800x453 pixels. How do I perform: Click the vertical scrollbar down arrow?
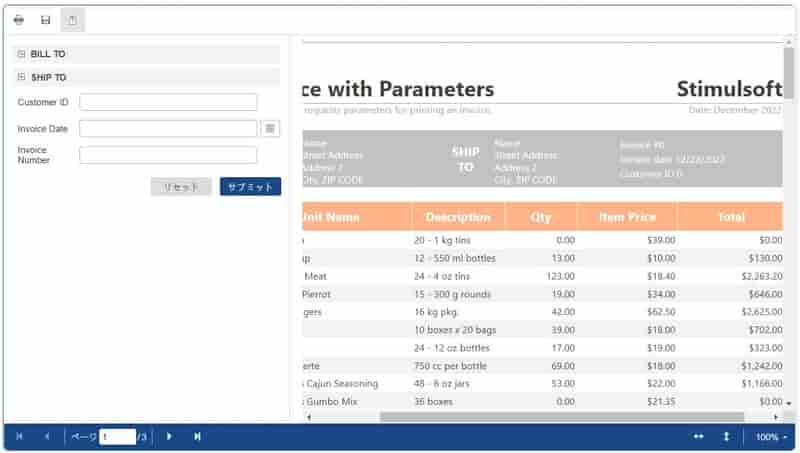tap(789, 403)
